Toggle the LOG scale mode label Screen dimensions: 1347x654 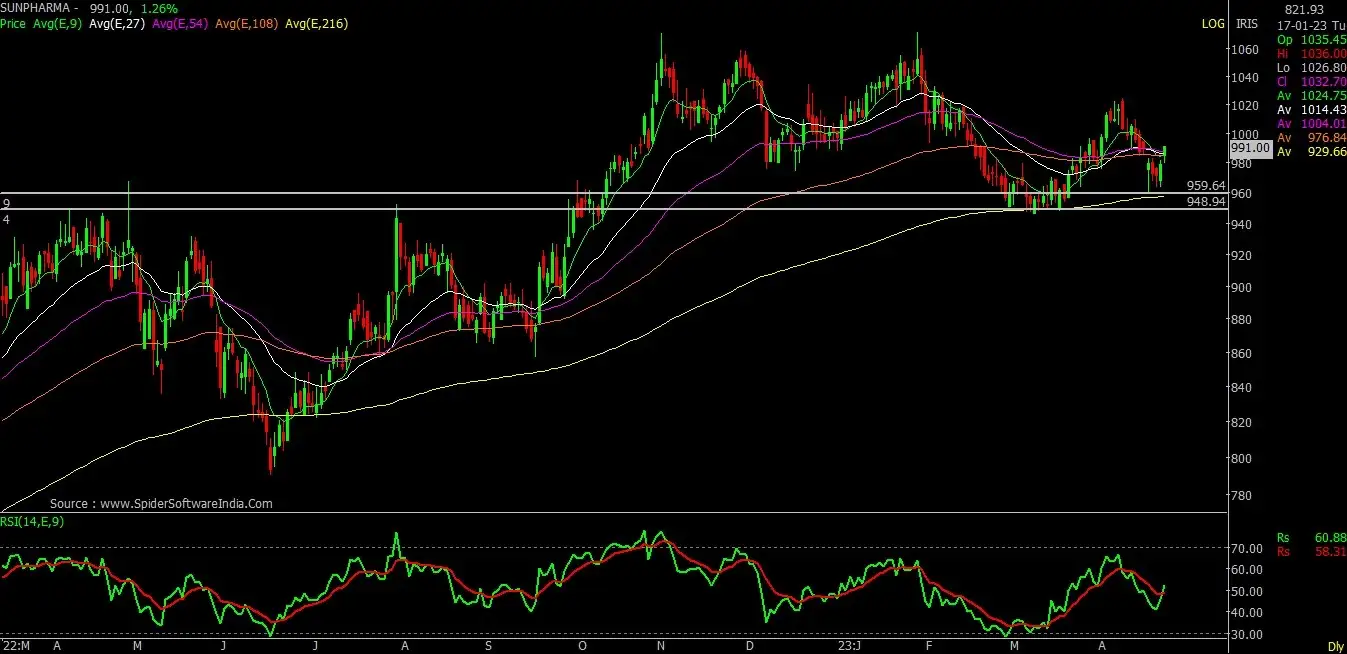1212,23
